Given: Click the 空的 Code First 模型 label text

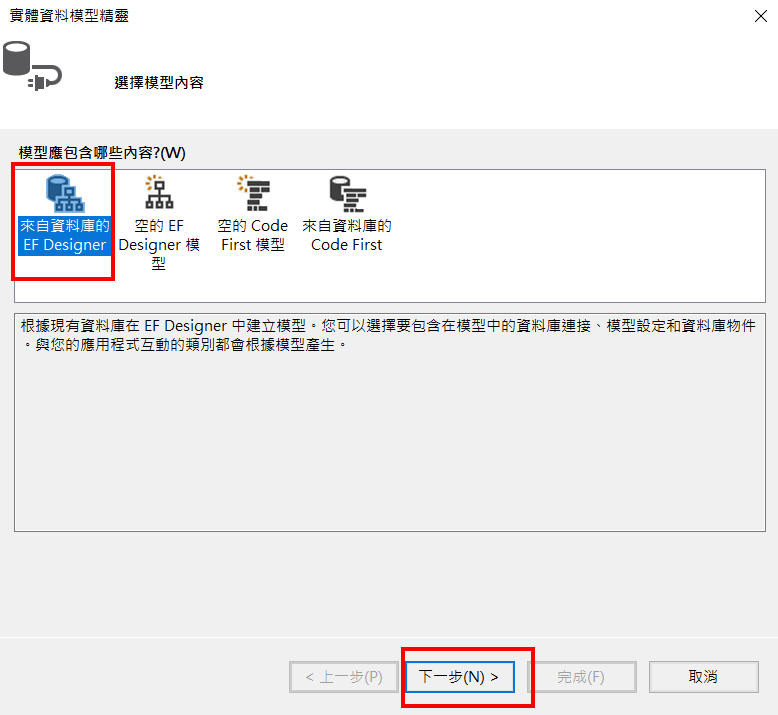Looking at the screenshot, I should pyautogui.click(x=253, y=235).
